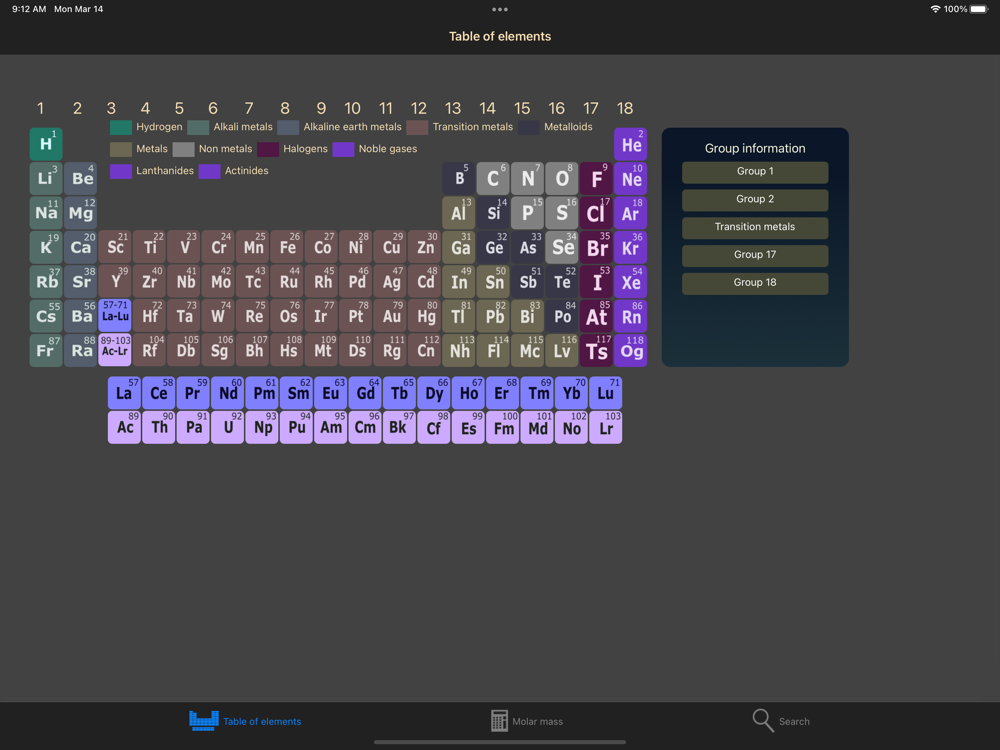The image size is (1000, 750).
Task: Tap the three-dot multitasking menu at top
Action: coord(500,10)
